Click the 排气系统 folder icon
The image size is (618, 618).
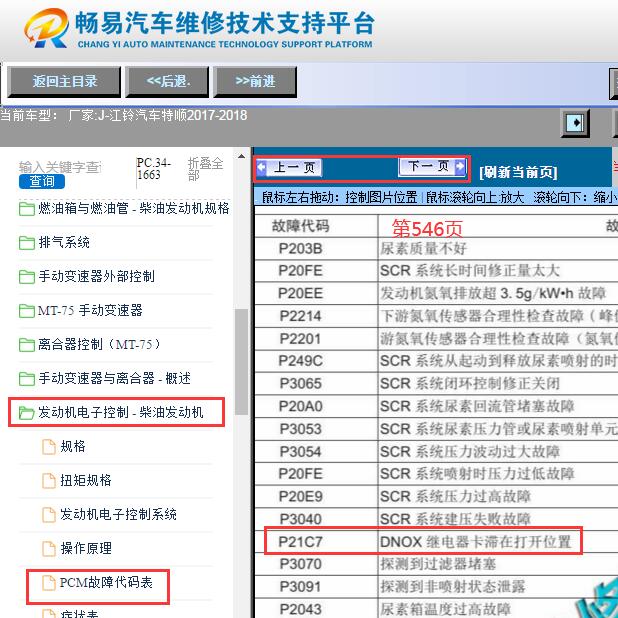click(x=26, y=243)
